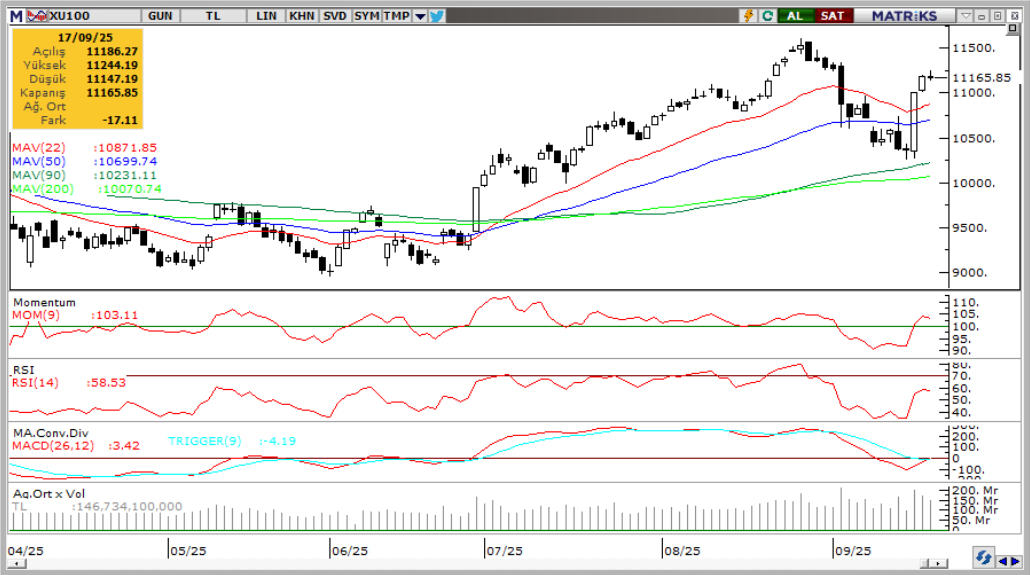Refresh chart with the green reload icon

pyautogui.click(x=767, y=16)
